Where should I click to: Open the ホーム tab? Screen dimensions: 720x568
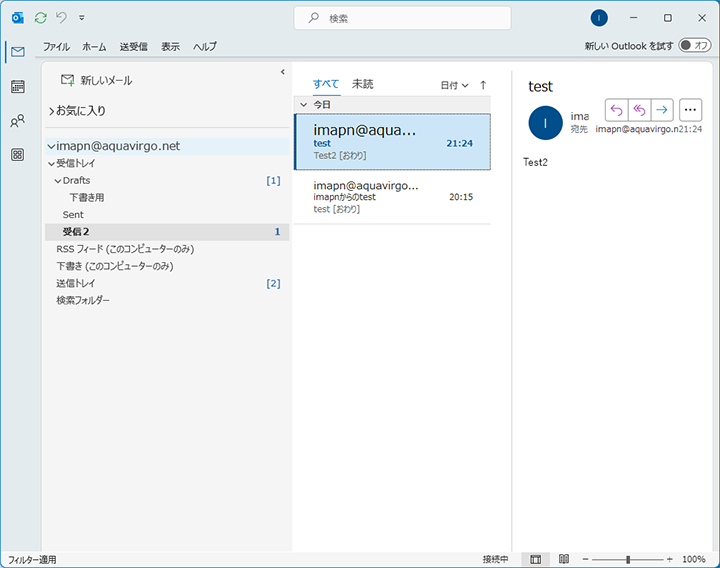94,46
